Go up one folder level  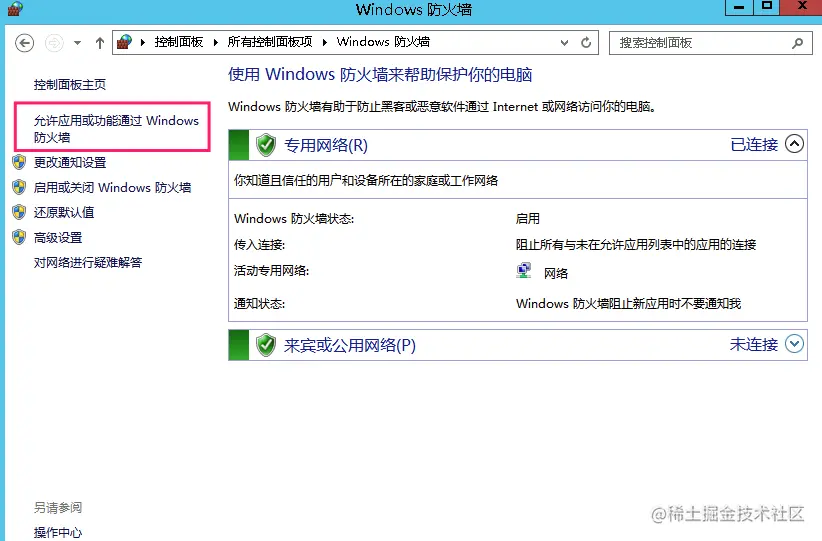tap(100, 43)
